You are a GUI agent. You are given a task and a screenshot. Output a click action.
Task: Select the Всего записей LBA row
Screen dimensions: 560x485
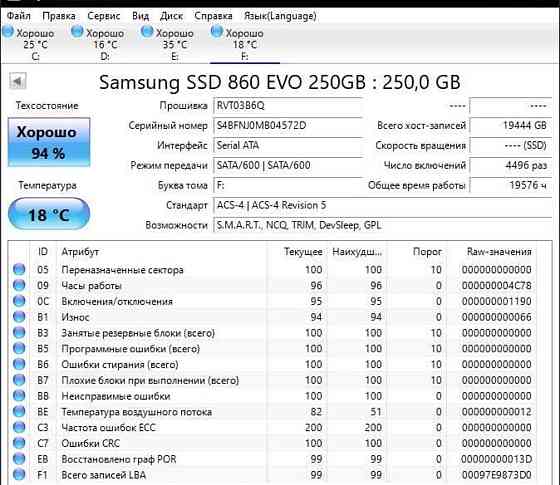(x=272, y=475)
